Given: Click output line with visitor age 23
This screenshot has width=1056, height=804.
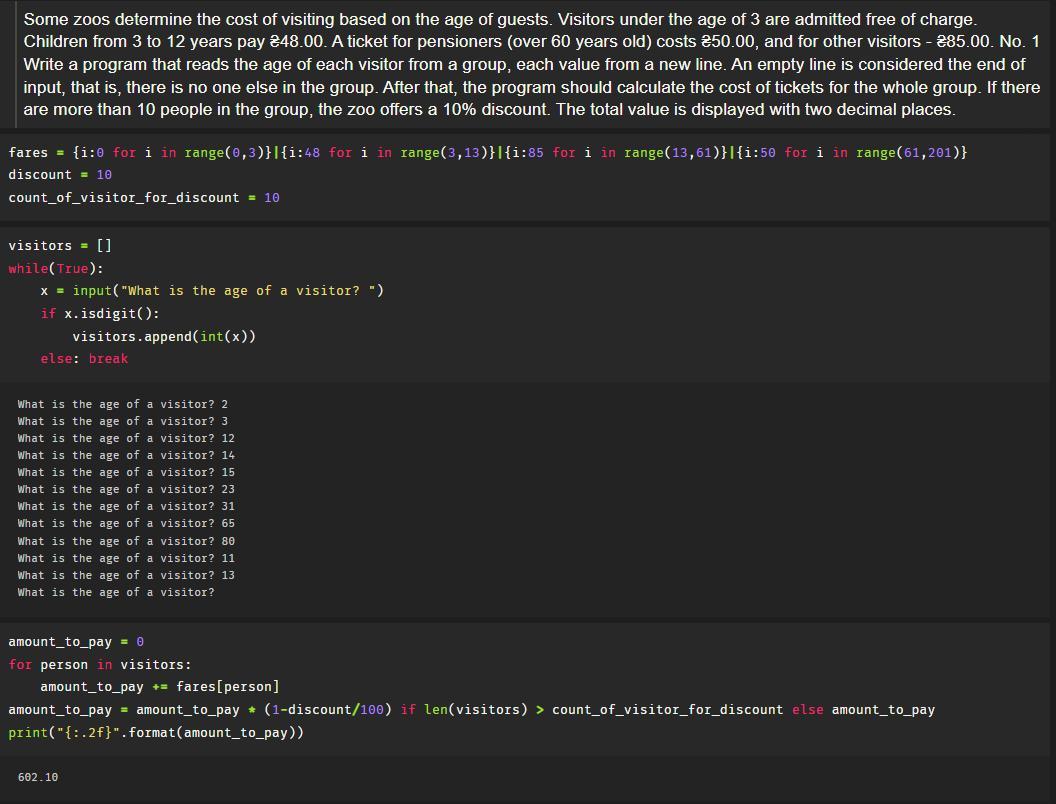Looking at the screenshot, I should (126, 489).
